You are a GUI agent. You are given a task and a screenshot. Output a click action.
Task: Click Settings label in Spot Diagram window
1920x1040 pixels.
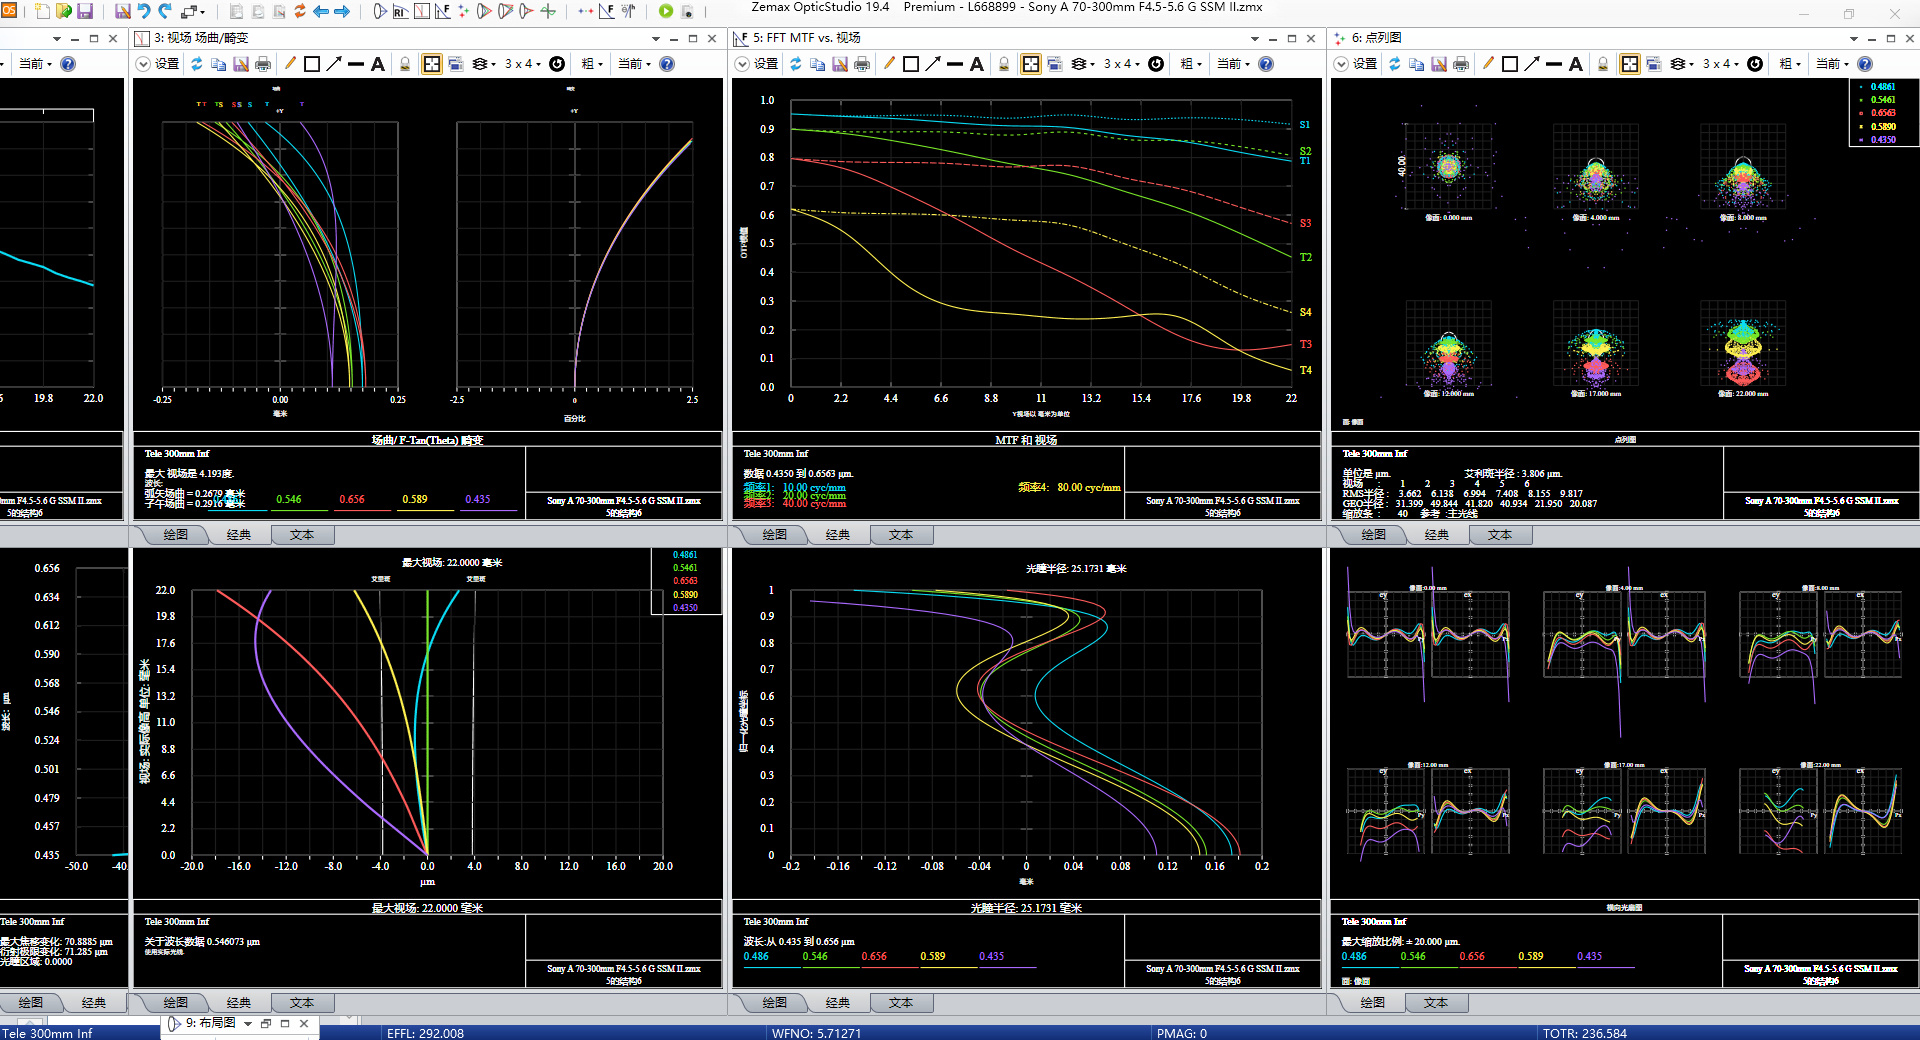(x=1365, y=64)
